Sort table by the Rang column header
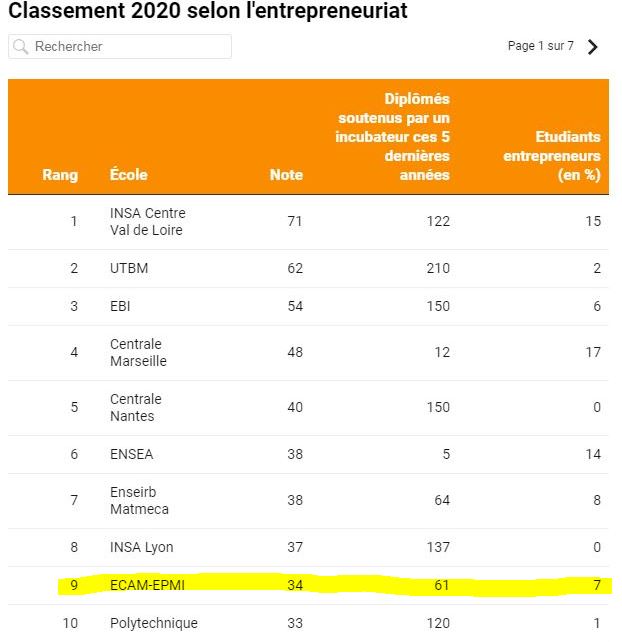 [60, 175]
